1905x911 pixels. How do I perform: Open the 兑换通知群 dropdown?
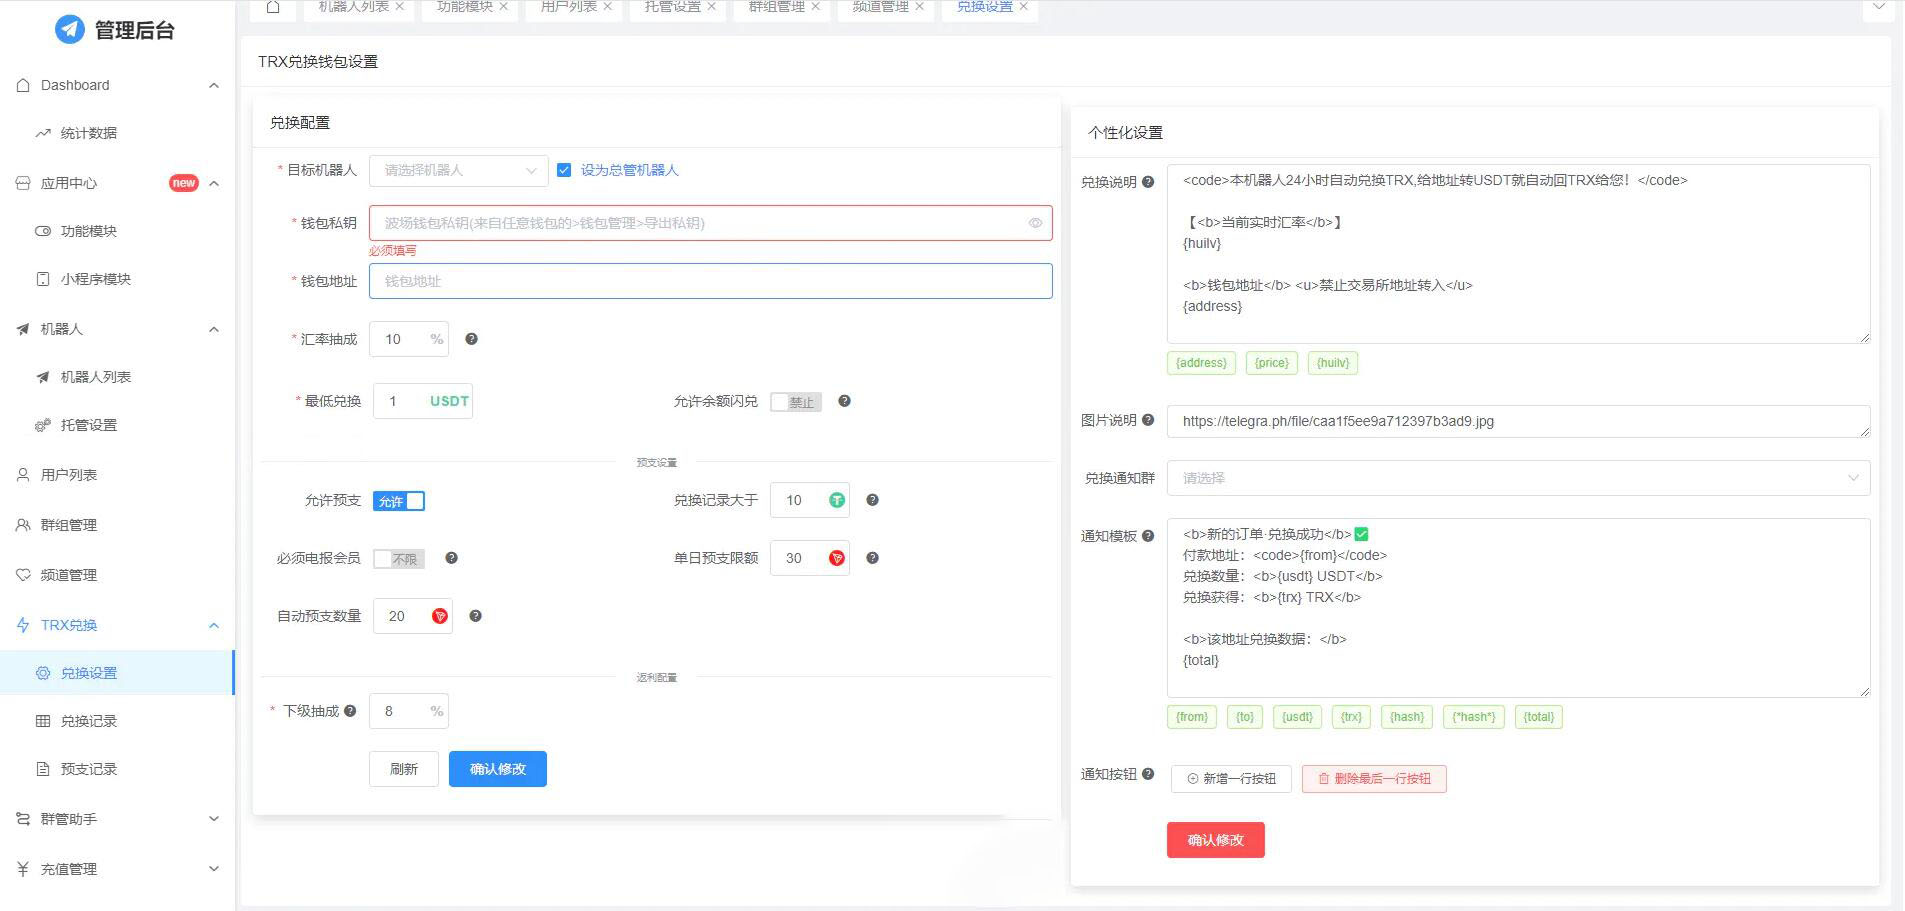[1517, 478]
